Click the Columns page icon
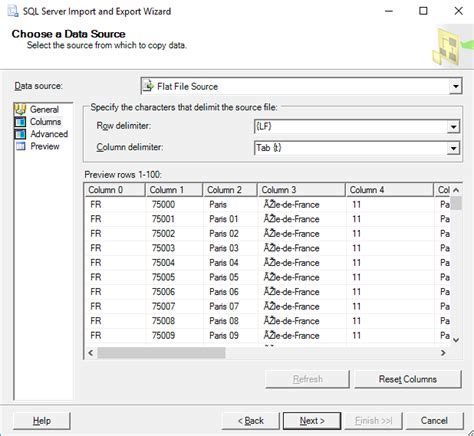 tap(20, 122)
